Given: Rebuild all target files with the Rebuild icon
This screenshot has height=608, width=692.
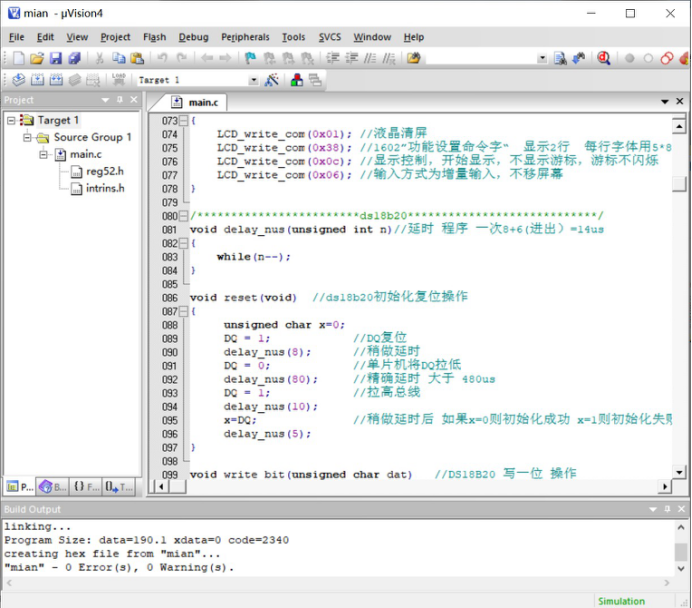Looking at the screenshot, I should tap(56, 80).
